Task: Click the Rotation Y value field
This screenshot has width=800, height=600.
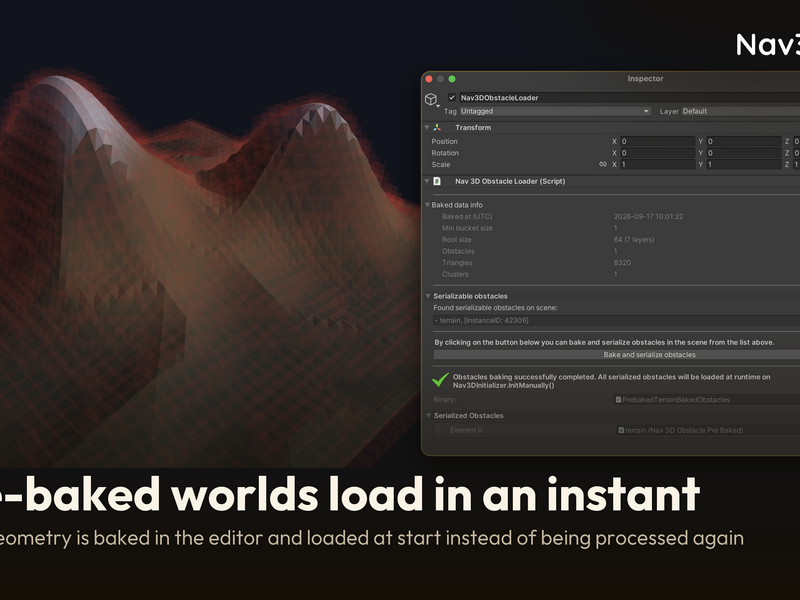Action: 744,153
